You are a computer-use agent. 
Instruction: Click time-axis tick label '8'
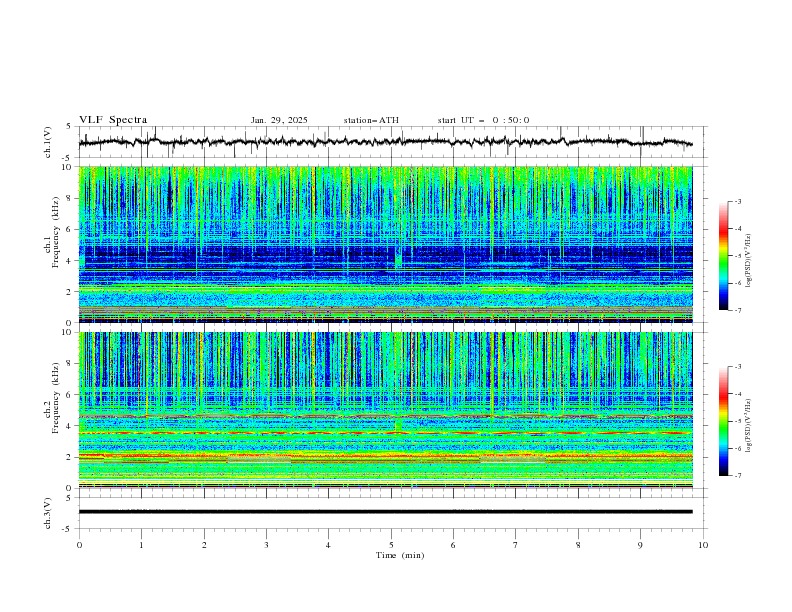tap(578, 545)
